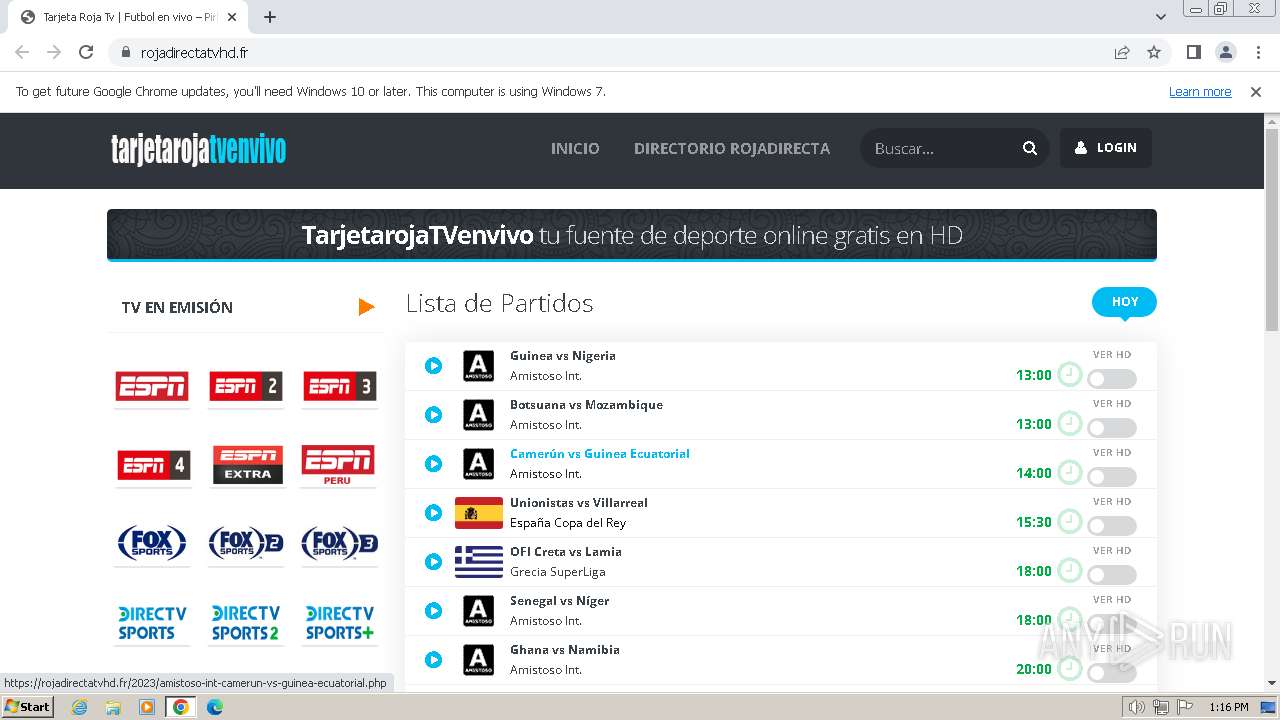
Task: Click the Learn more link
Action: click(x=1200, y=92)
